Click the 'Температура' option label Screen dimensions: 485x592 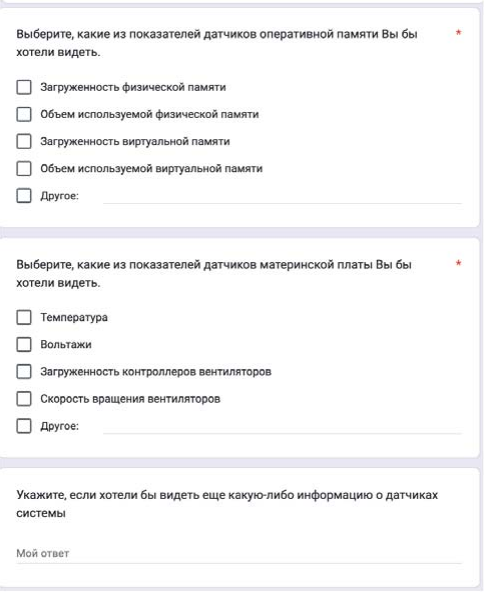74,318
